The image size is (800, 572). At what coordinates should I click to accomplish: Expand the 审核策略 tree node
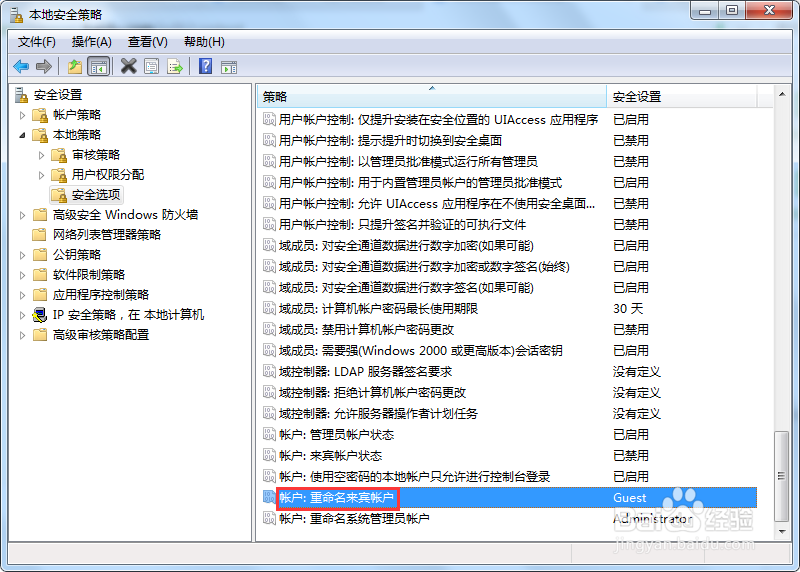tap(41, 155)
